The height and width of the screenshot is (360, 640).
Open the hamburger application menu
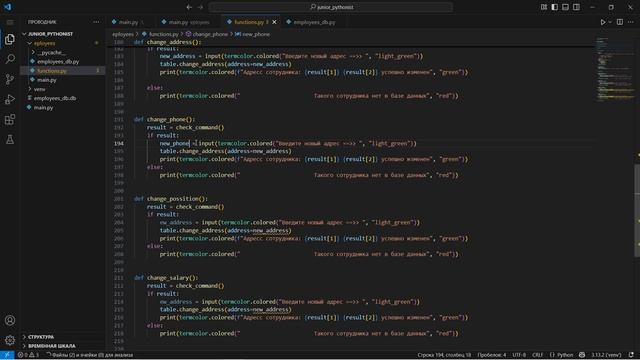point(10,22)
